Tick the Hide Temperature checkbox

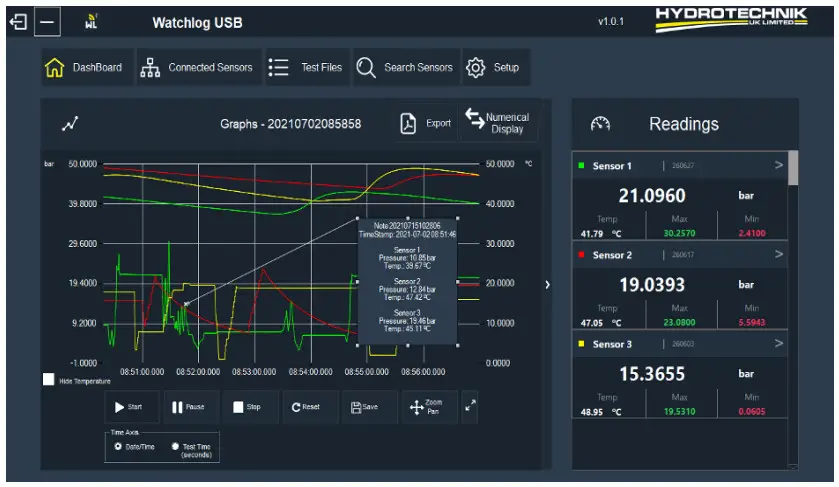(x=49, y=379)
